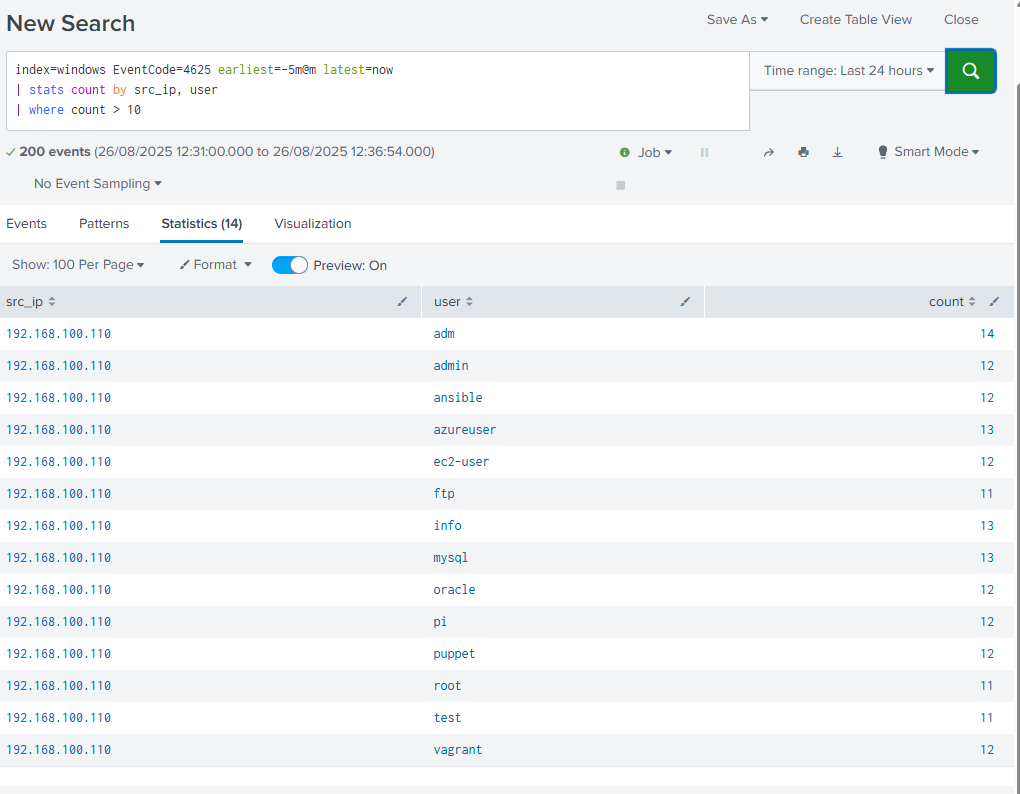Image resolution: width=1020 pixels, height=794 pixels.
Task: Turn off the Preview toggle
Action: click(290, 265)
